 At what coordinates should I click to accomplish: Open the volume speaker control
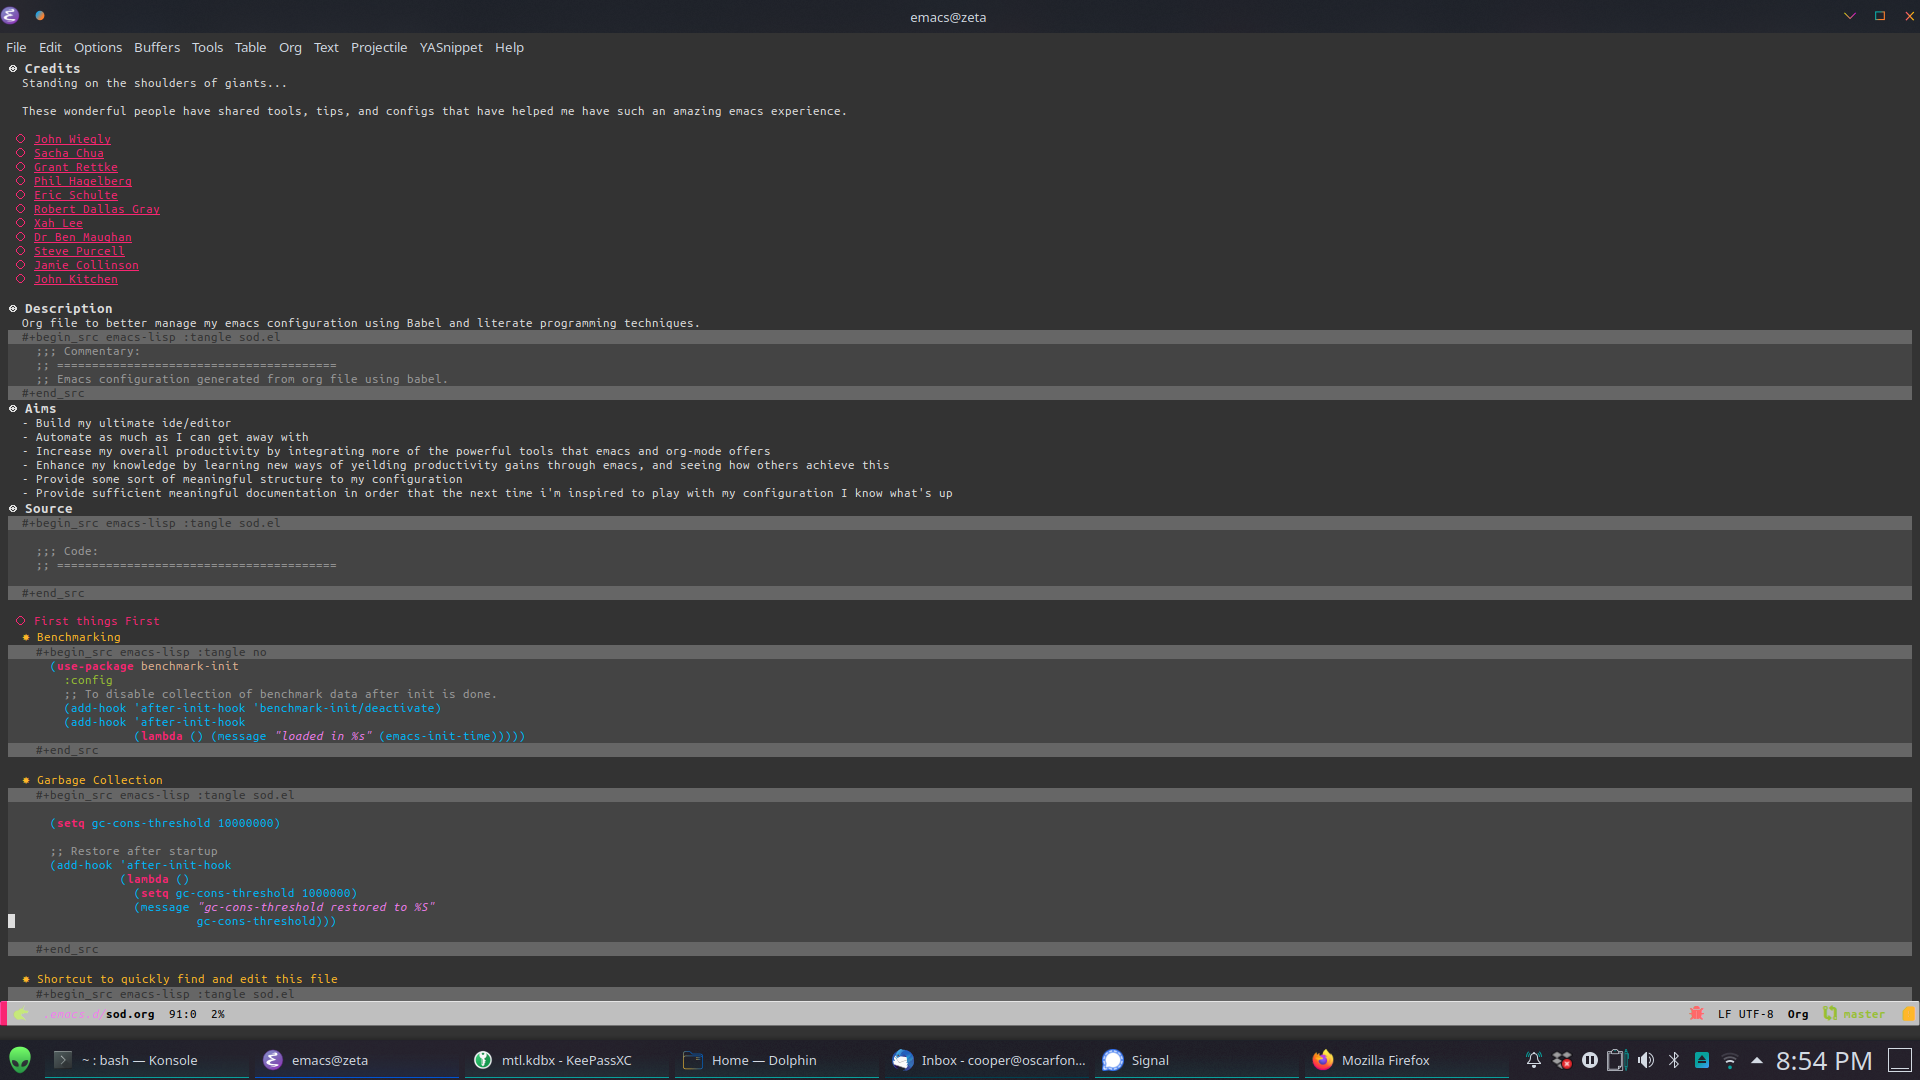(x=1646, y=1060)
